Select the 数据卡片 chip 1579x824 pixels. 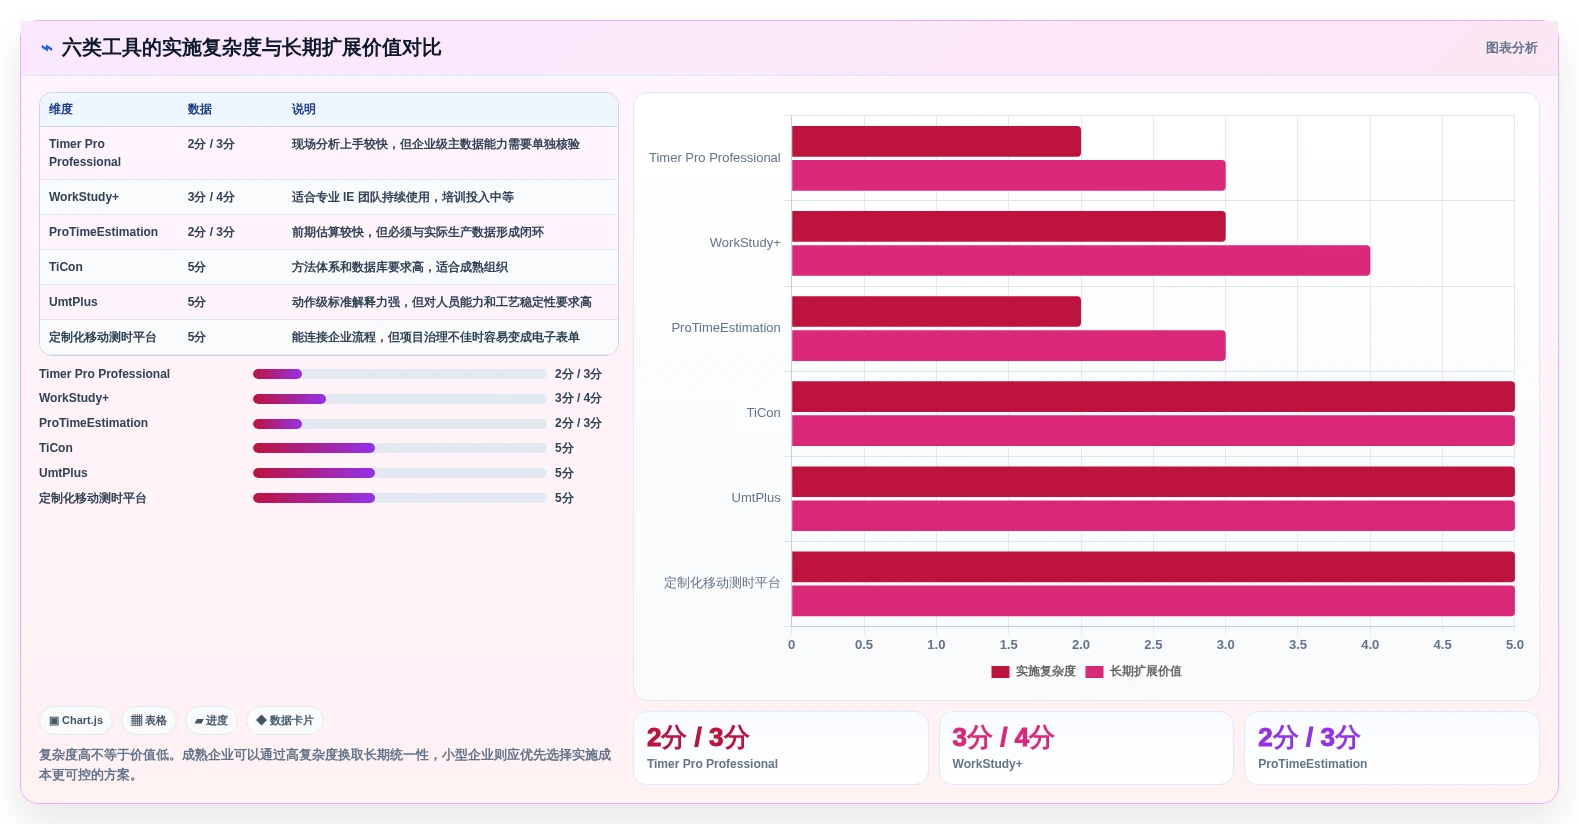[285, 720]
